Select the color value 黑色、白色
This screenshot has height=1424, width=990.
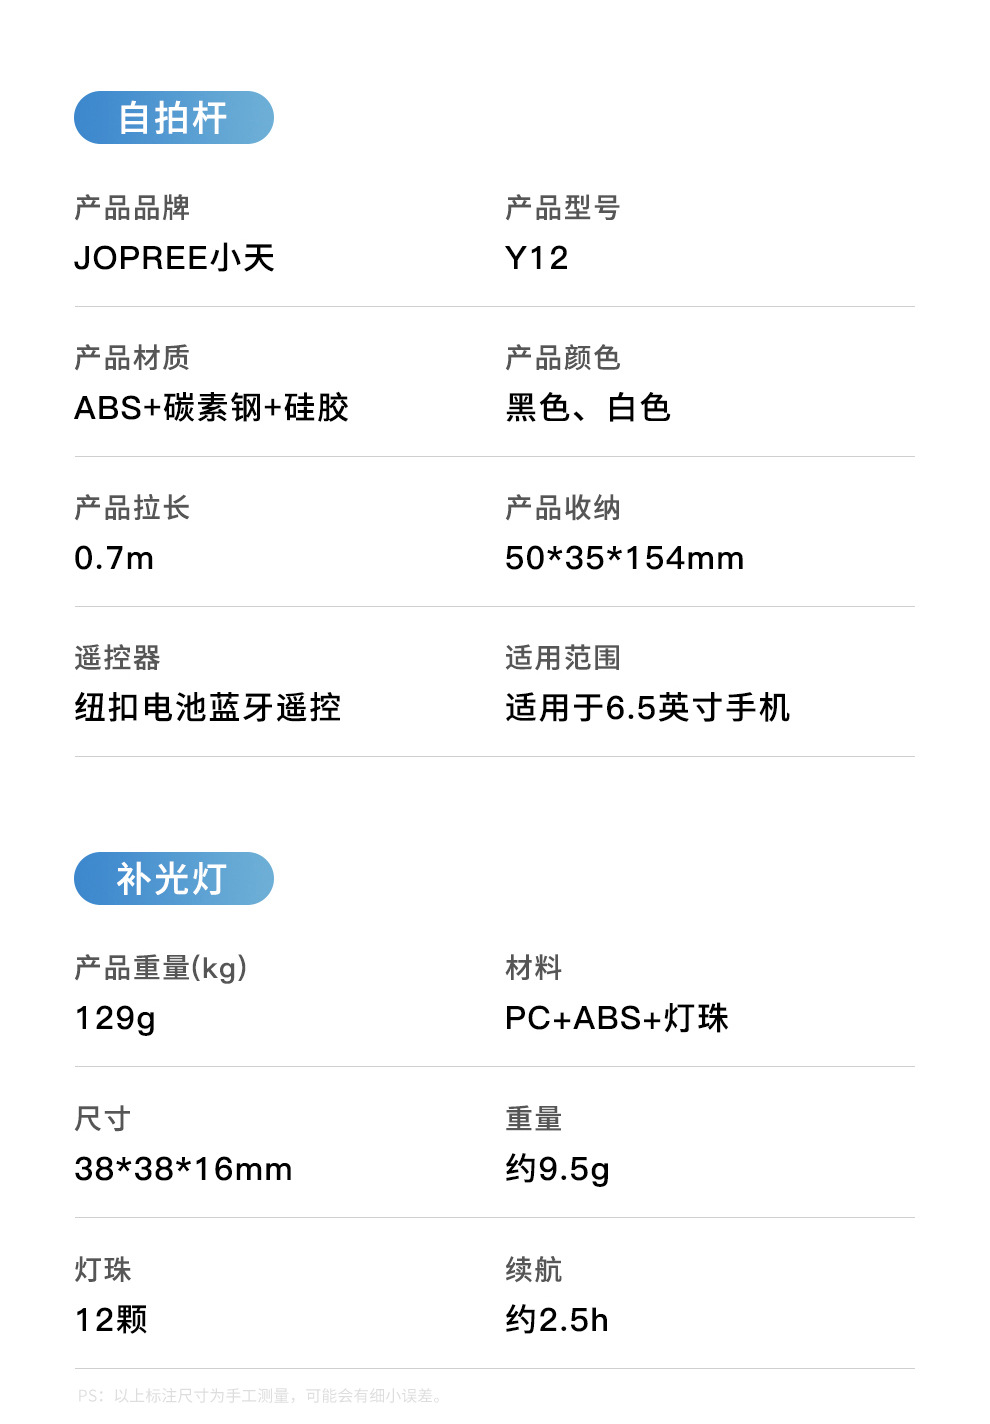coord(588,408)
